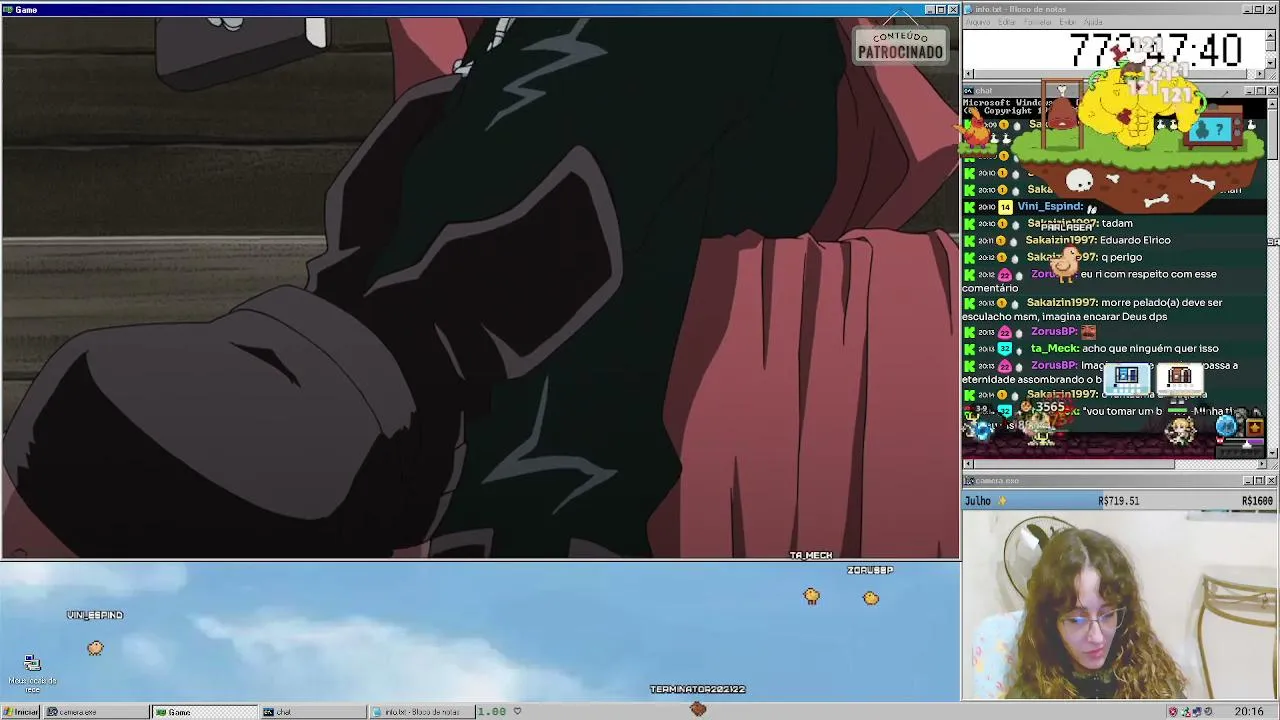Click the 'Julho' label in camera.exe

pyautogui.click(x=978, y=501)
